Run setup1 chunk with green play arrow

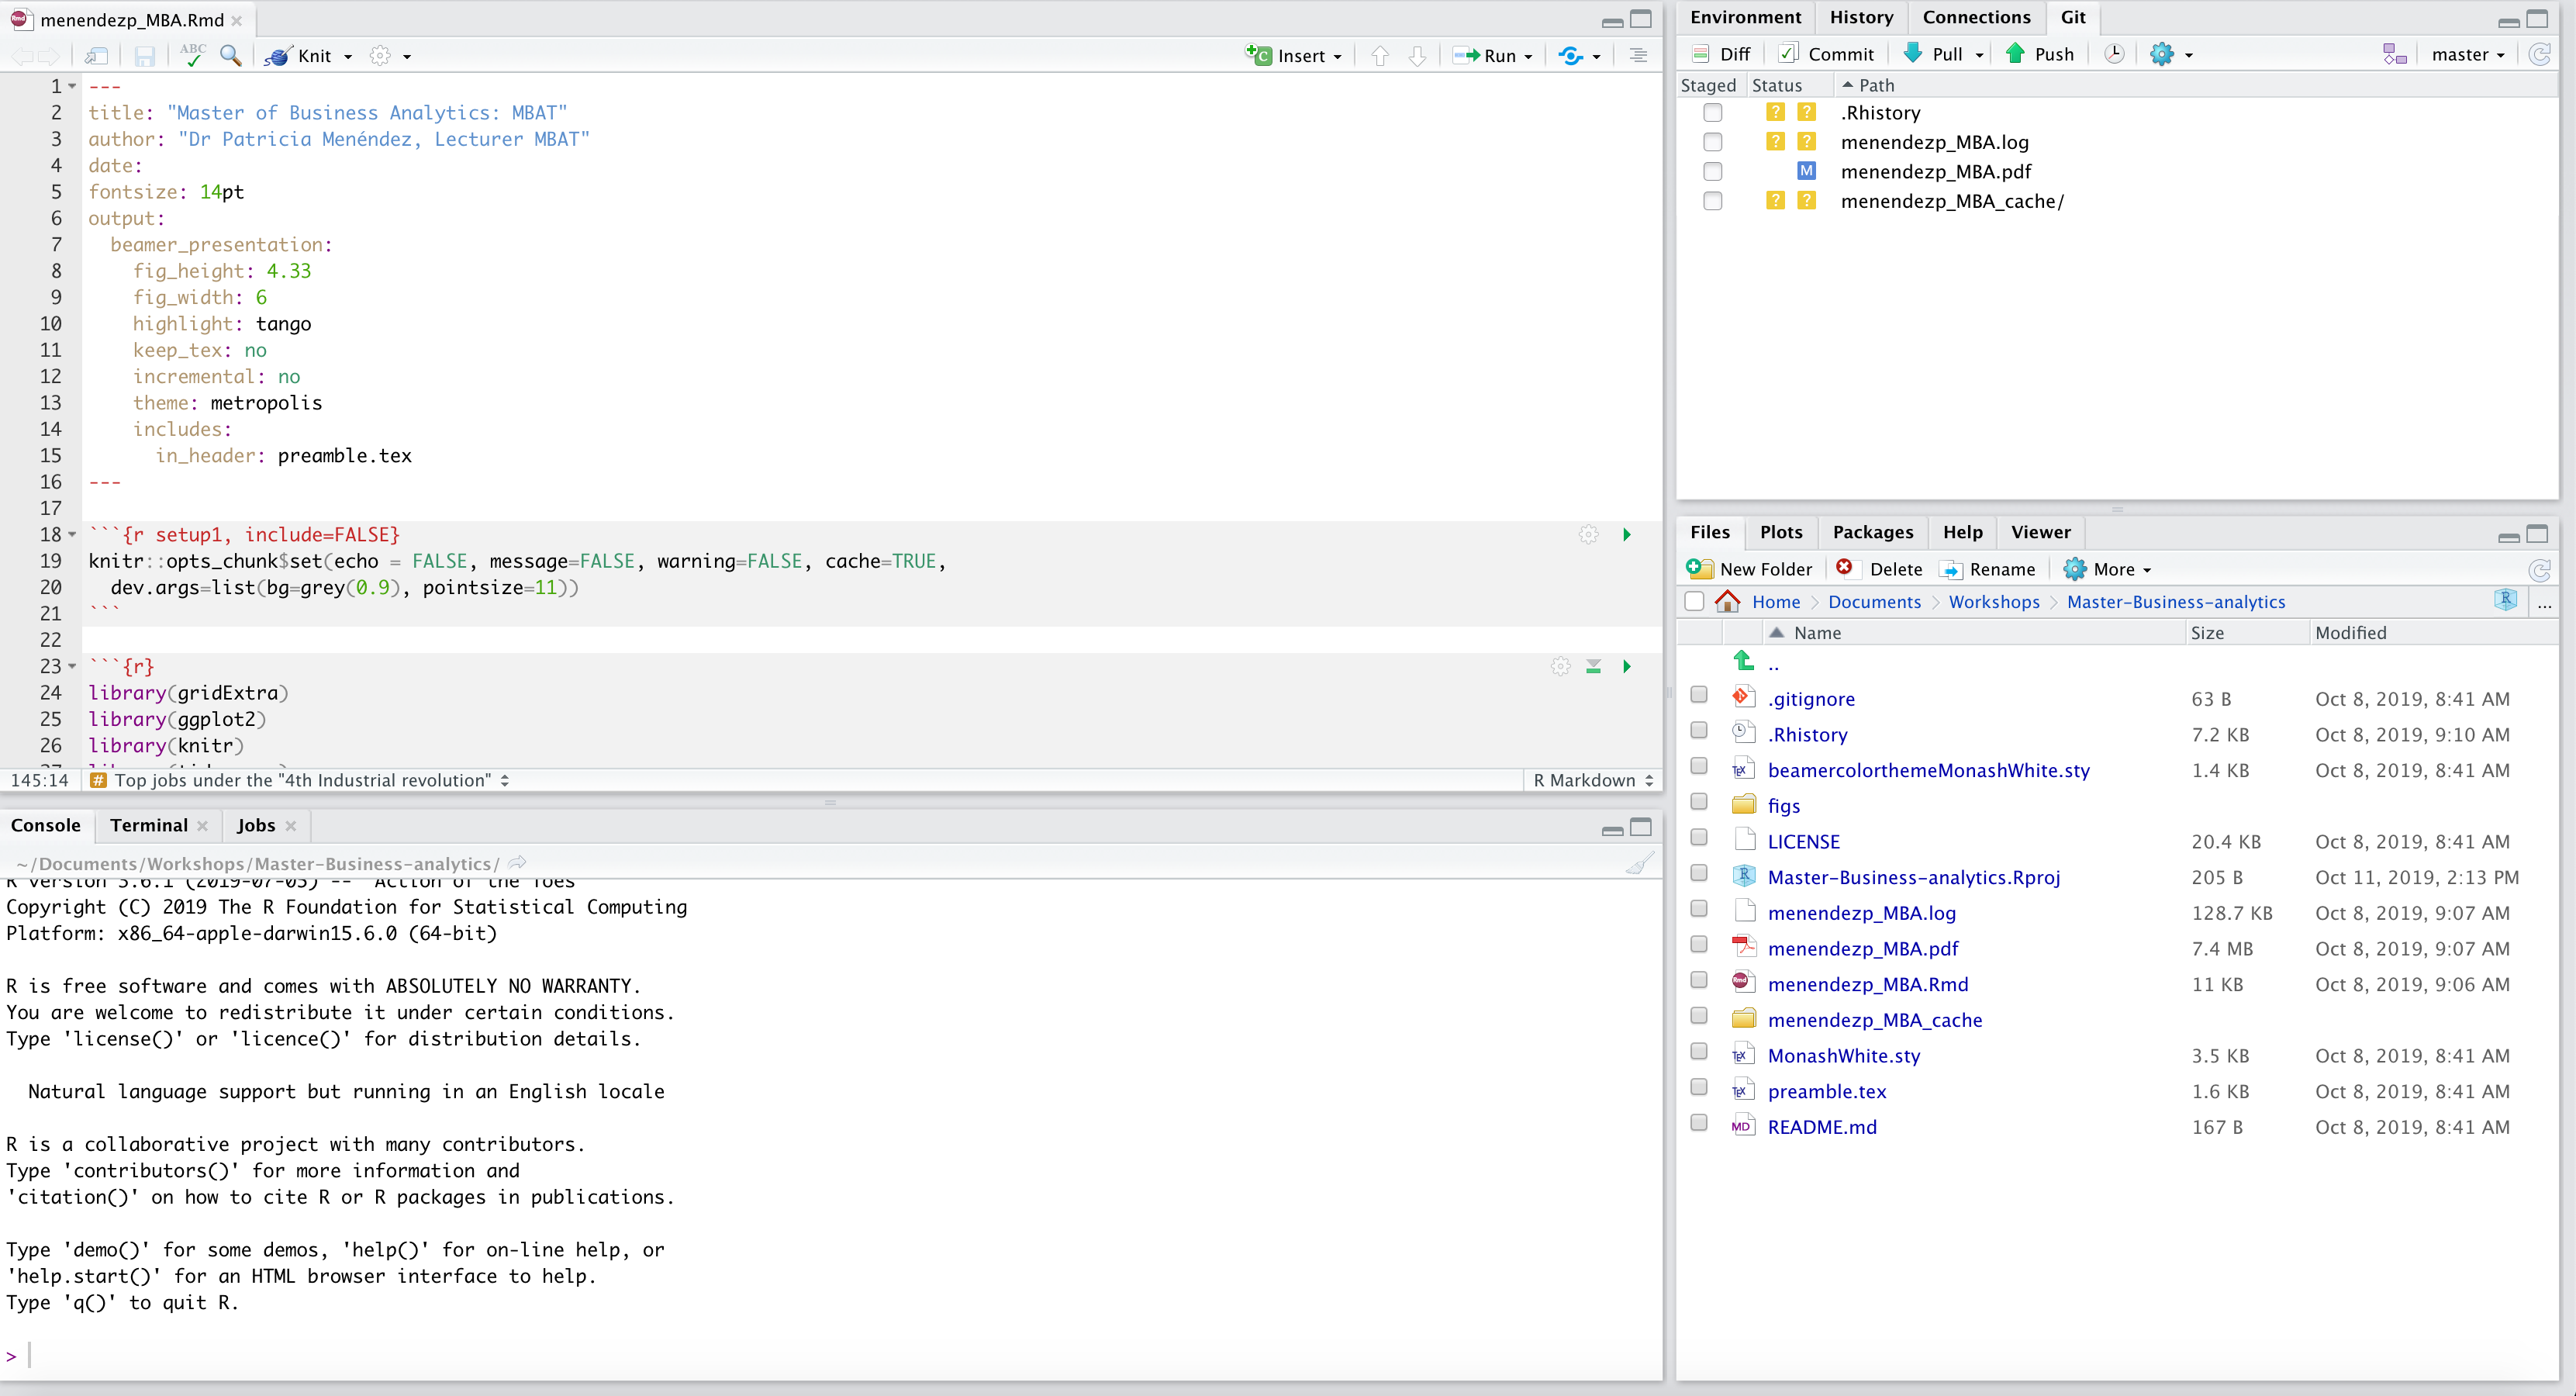[1627, 535]
